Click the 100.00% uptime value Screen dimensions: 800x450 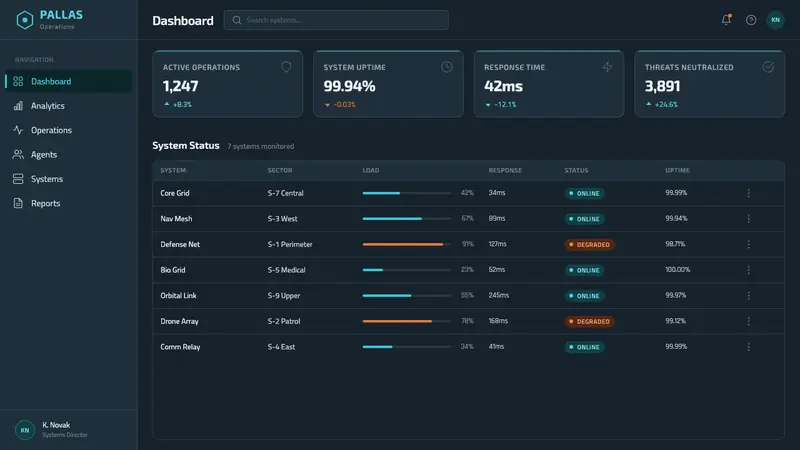tap(678, 269)
